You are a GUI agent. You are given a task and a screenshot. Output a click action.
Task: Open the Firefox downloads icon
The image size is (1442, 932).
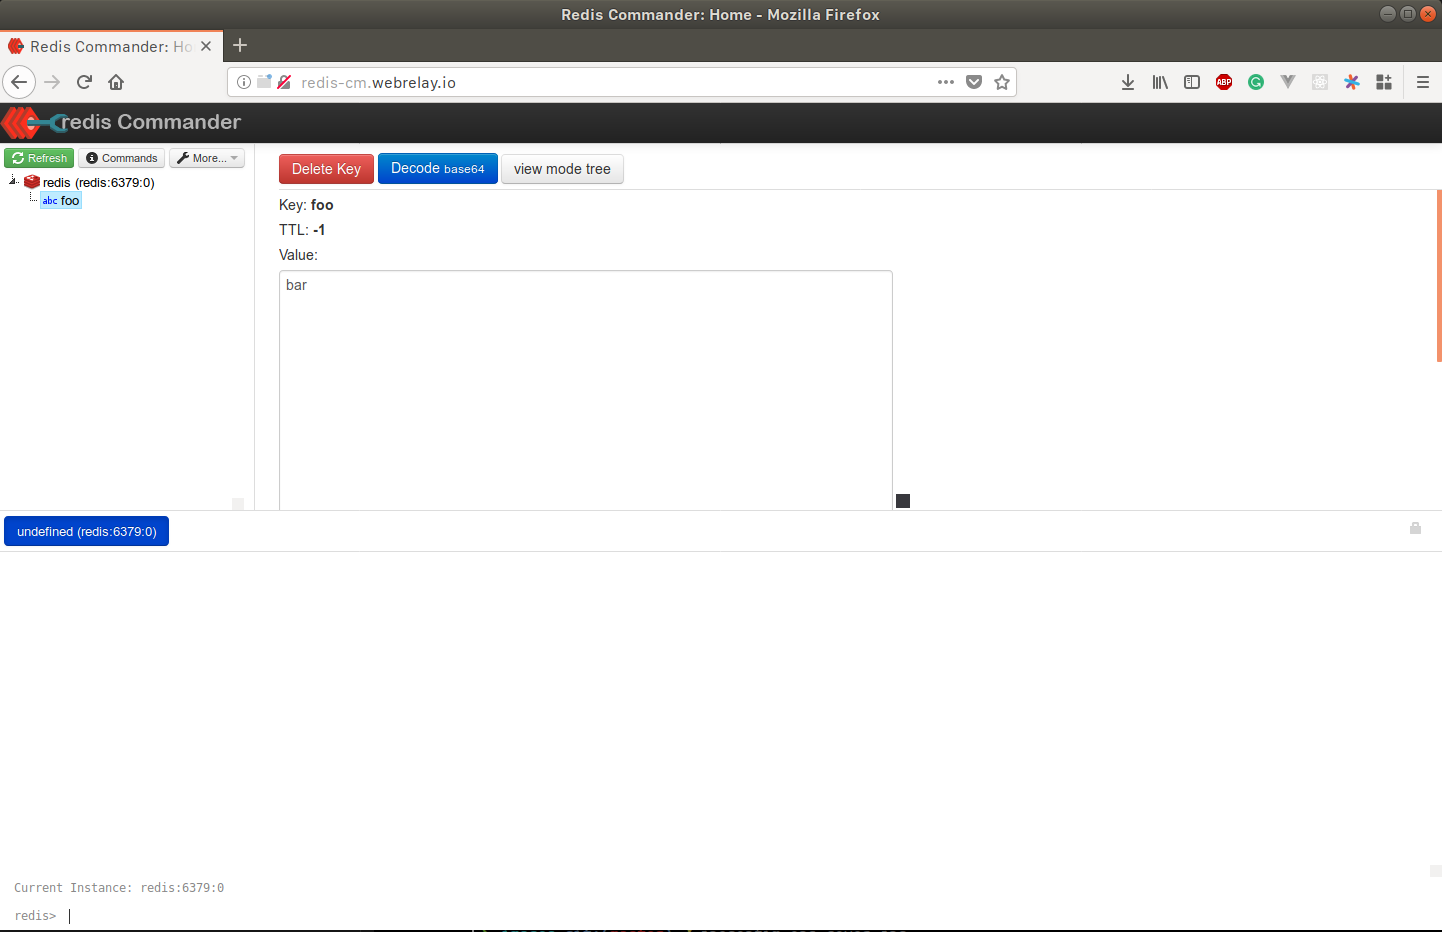(x=1128, y=82)
